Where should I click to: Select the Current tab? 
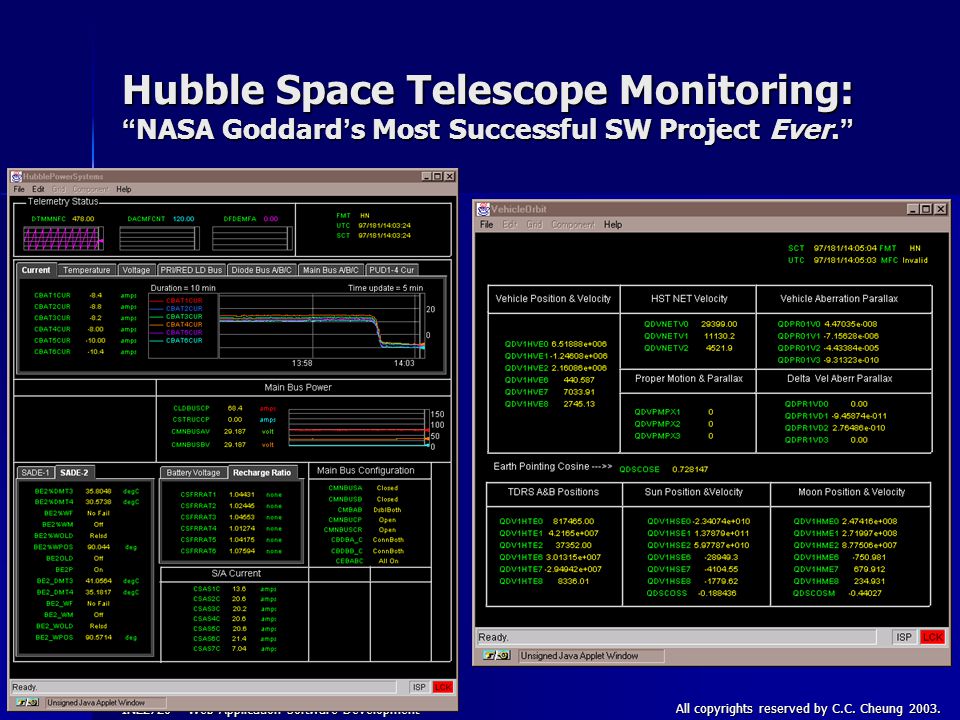tap(36, 270)
